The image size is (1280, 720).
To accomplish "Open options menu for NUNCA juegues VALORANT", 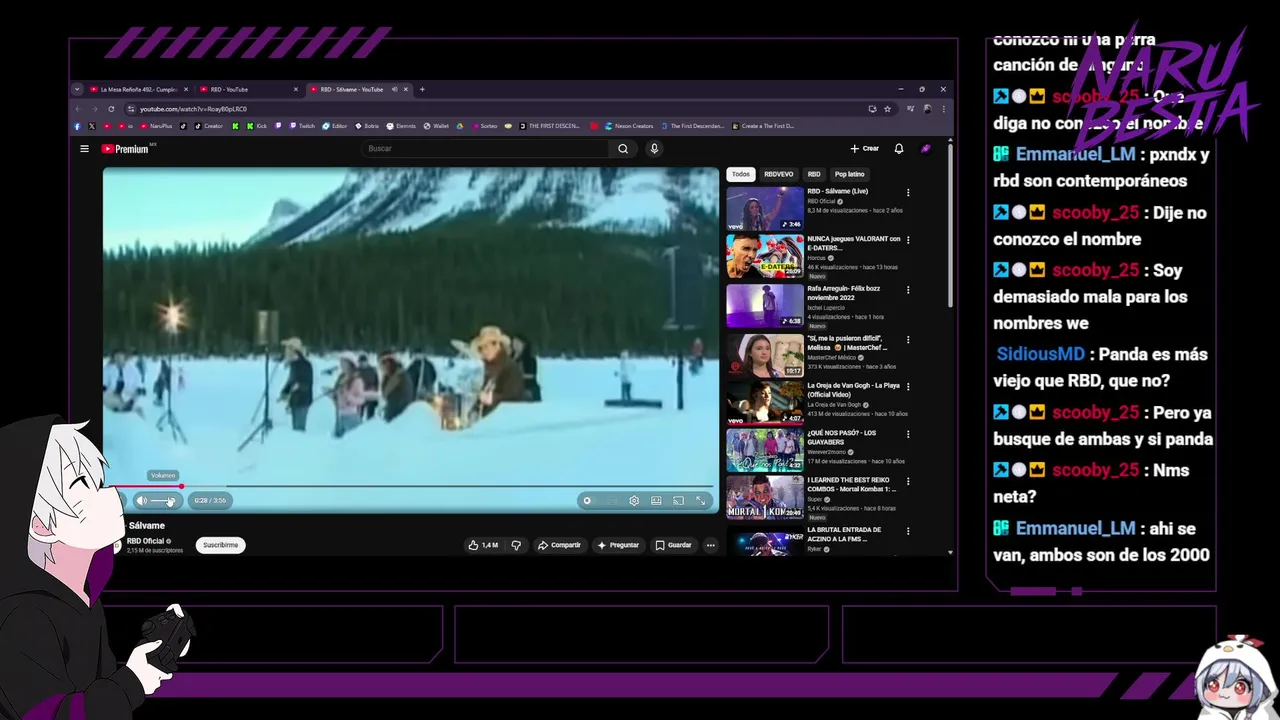I will coord(908,241).
